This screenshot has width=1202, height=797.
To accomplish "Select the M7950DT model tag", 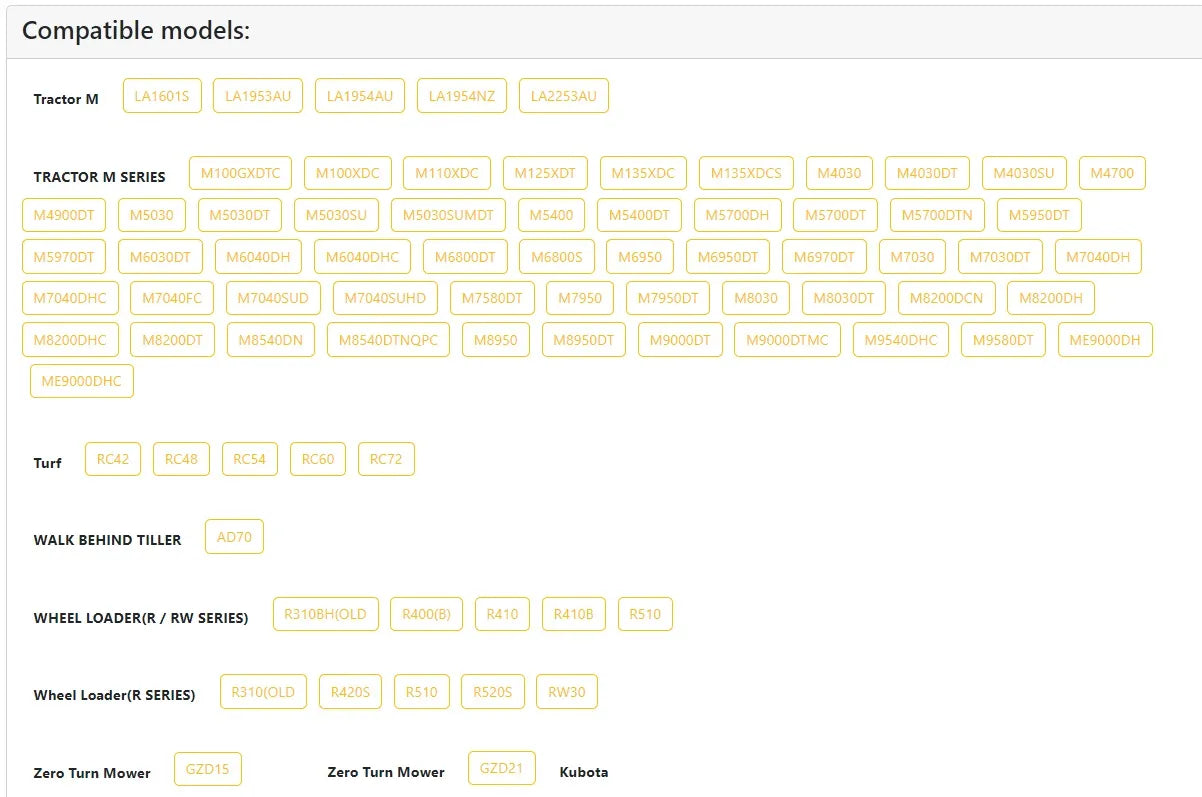I will point(668,298).
